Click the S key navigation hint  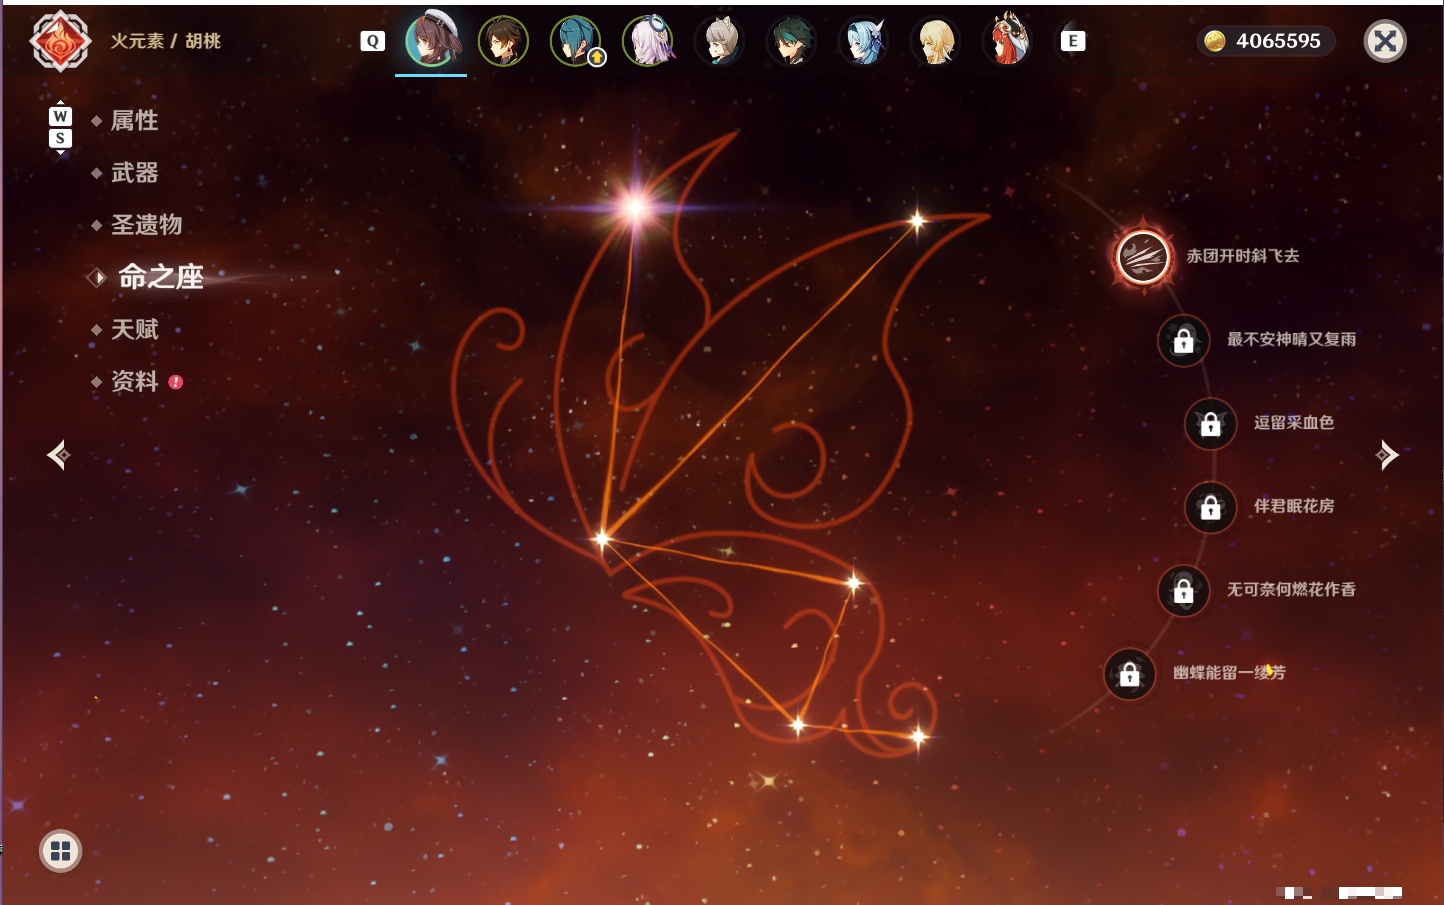tap(60, 138)
